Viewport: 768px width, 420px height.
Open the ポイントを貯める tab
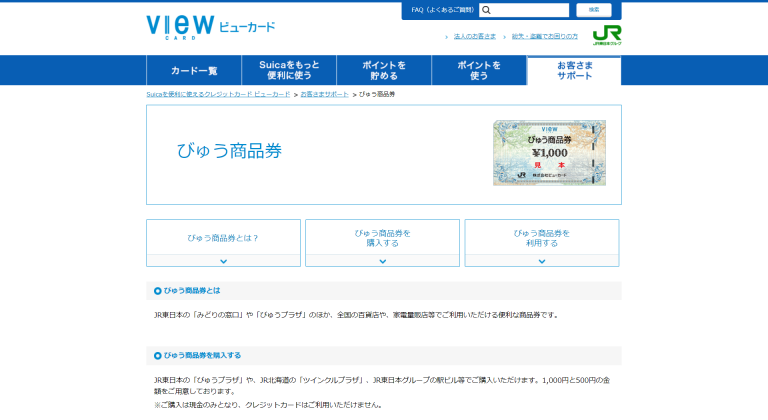[384, 71]
